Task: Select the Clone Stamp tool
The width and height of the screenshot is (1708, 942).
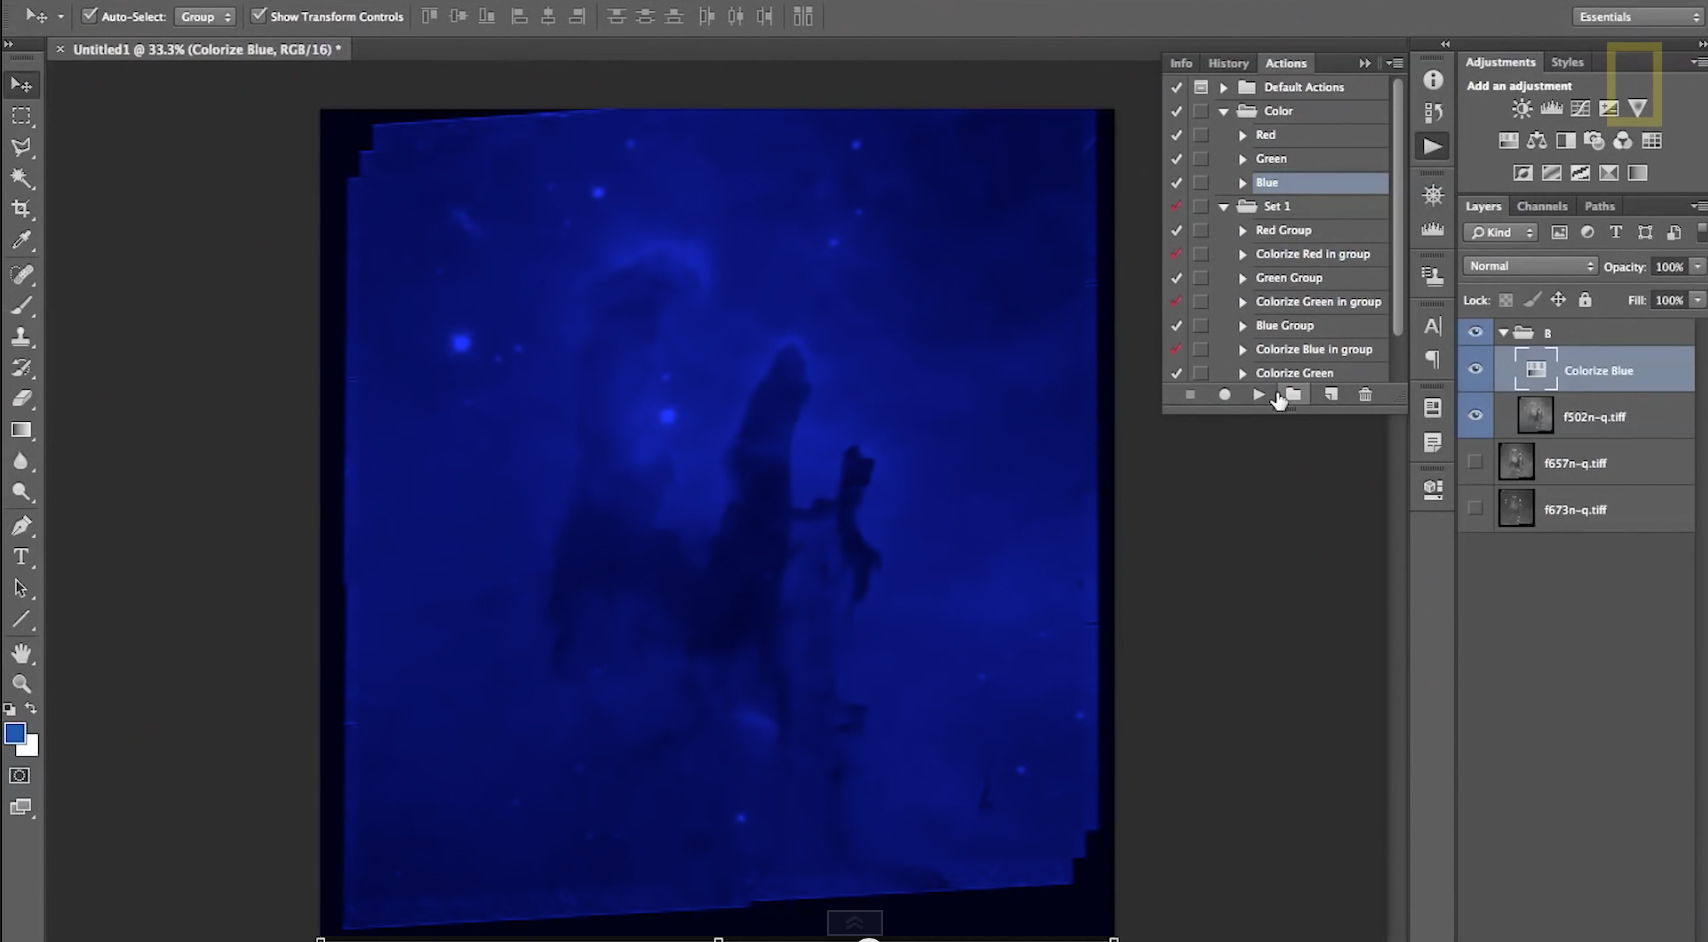Action: (x=21, y=336)
